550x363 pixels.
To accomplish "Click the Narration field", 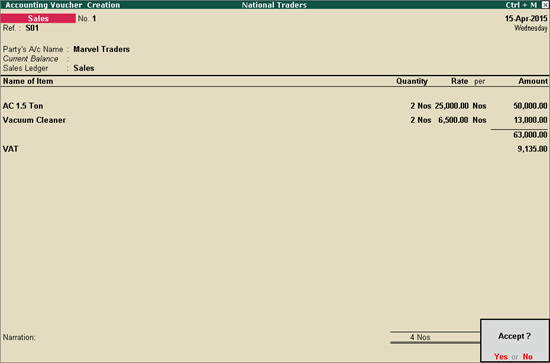I will [196, 337].
